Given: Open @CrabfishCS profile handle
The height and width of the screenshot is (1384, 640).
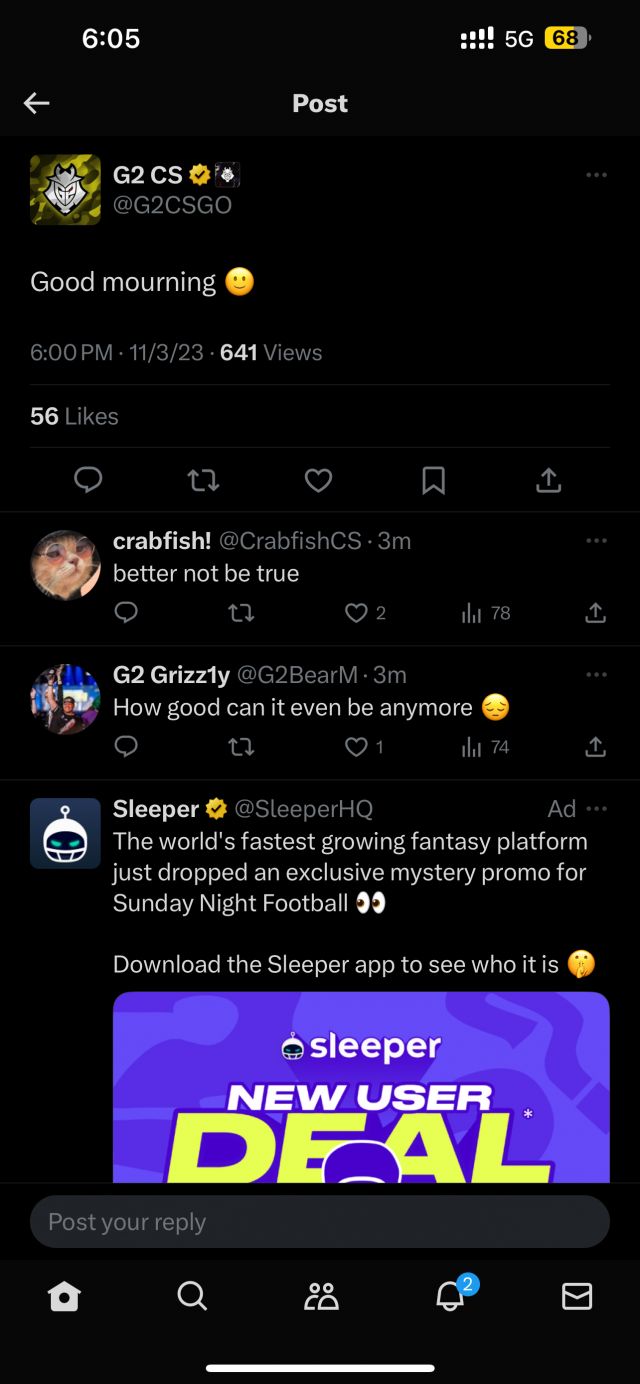Looking at the screenshot, I should coord(290,541).
